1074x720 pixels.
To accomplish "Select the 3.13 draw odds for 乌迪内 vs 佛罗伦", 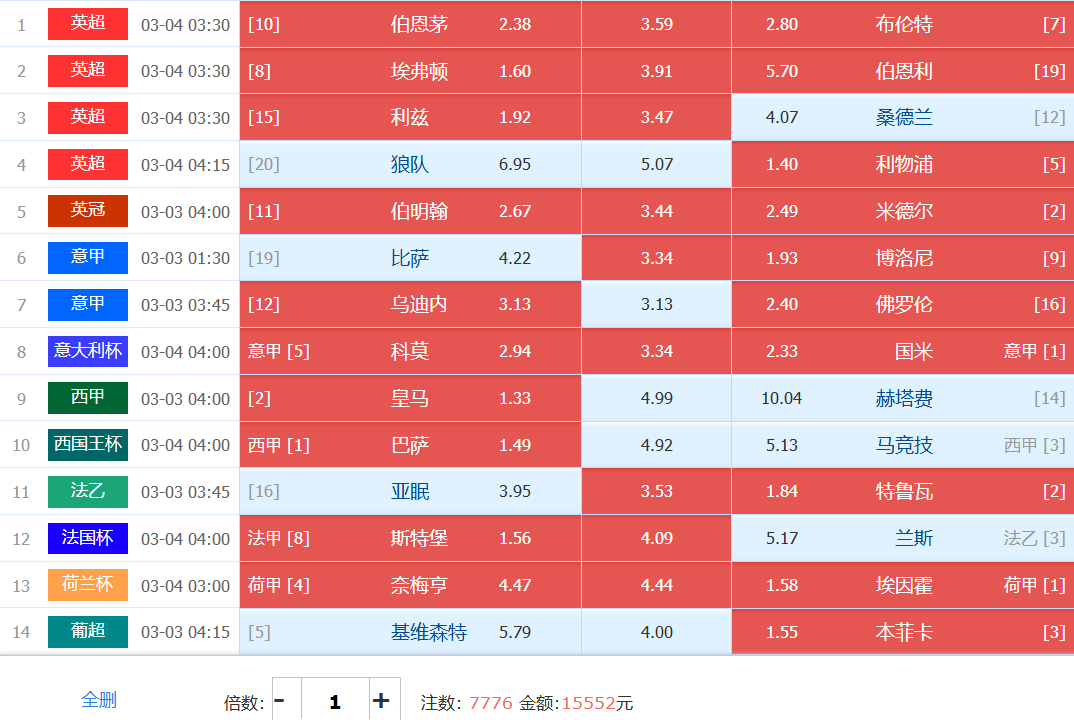I will [x=656, y=304].
